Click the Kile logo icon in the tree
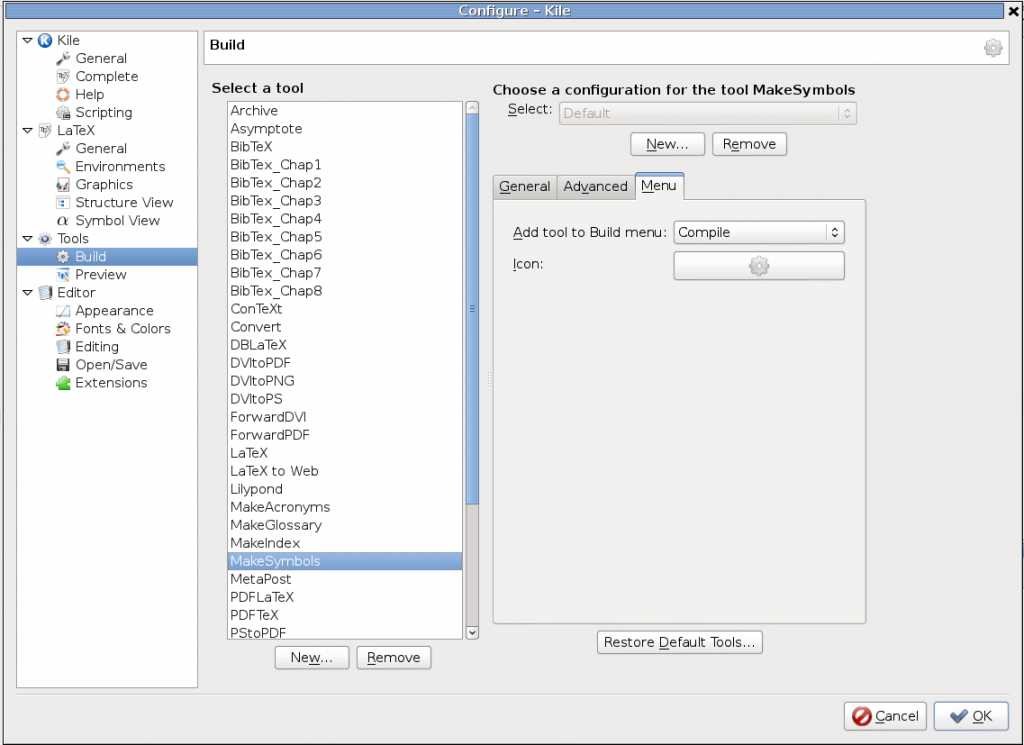The width and height of the screenshot is (1024, 745). point(45,40)
